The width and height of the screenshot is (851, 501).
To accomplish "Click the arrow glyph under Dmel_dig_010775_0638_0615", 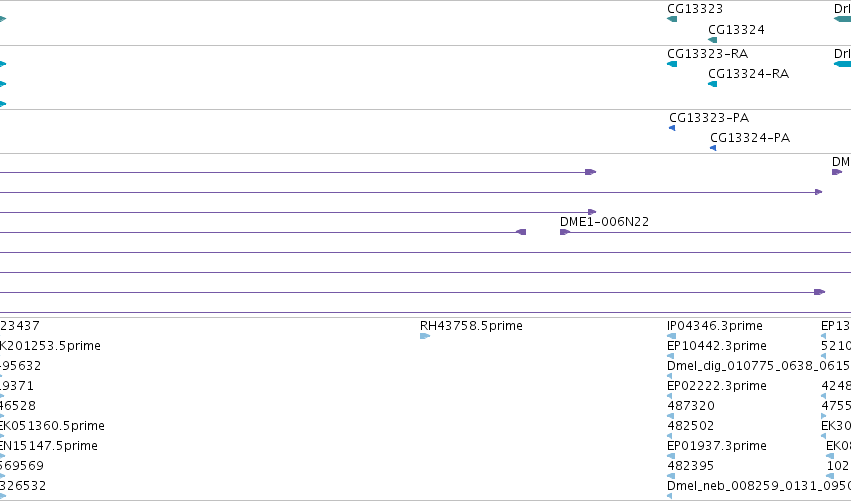I will pos(670,376).
